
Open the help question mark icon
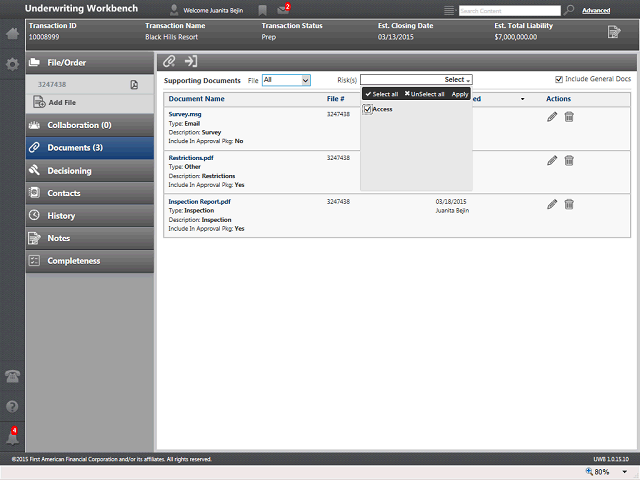pyautogui.click(x=12, y=407)
